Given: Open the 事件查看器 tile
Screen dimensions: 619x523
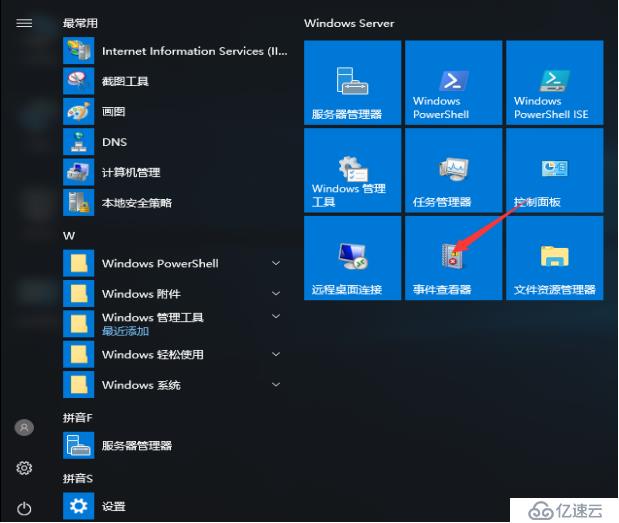Looking at the screenshot, I should point(454,258).
